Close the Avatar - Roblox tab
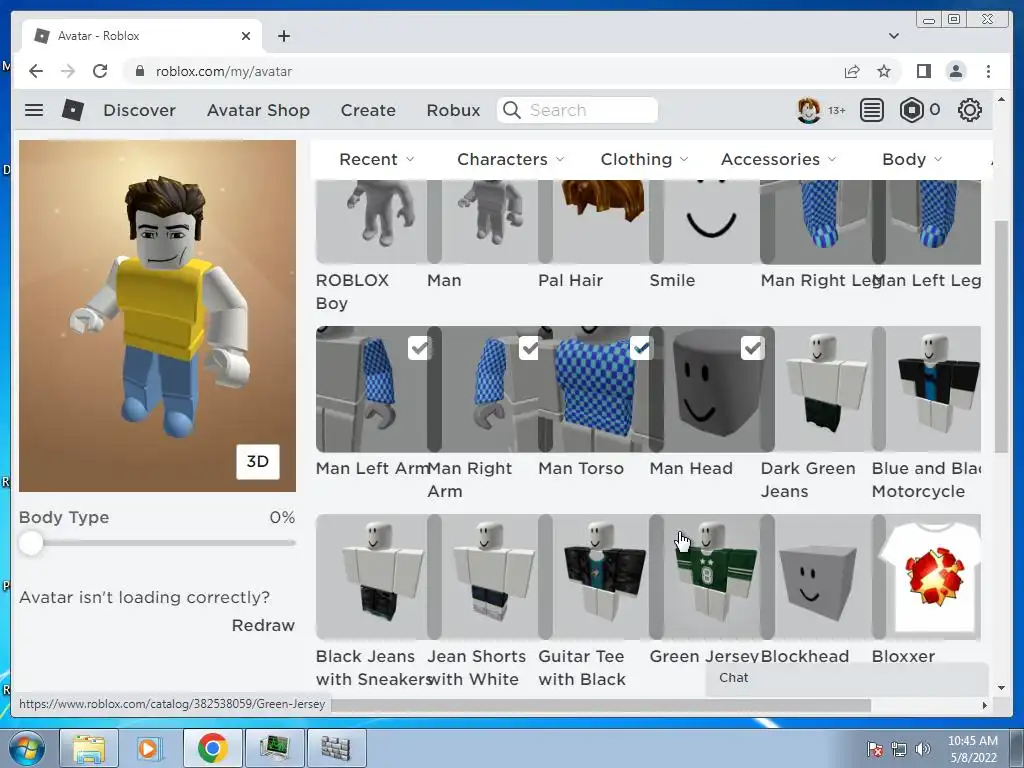Screen dimensions: 1024x768 246,36
